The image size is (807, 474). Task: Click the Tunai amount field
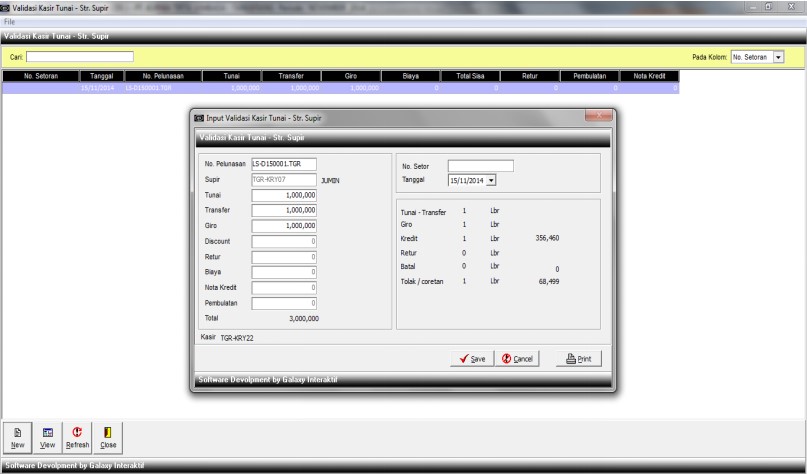pyautogui.click(x=284, y=195)
